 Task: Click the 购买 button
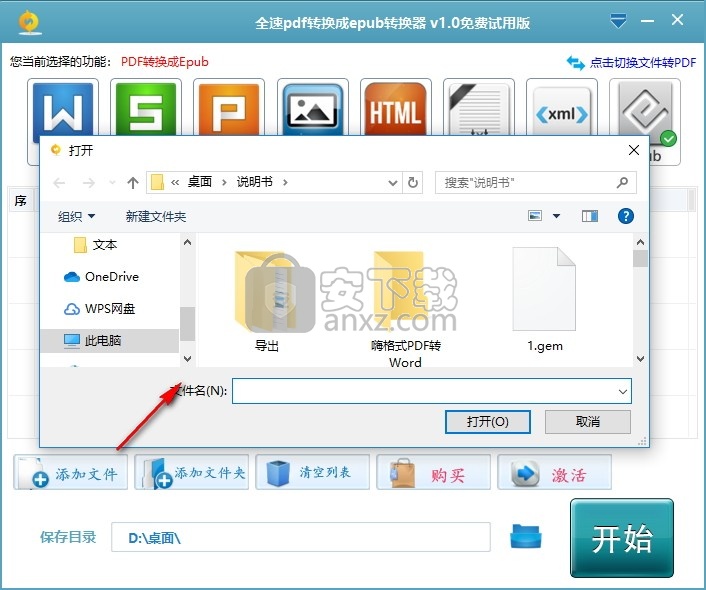(x=434, y=472)
